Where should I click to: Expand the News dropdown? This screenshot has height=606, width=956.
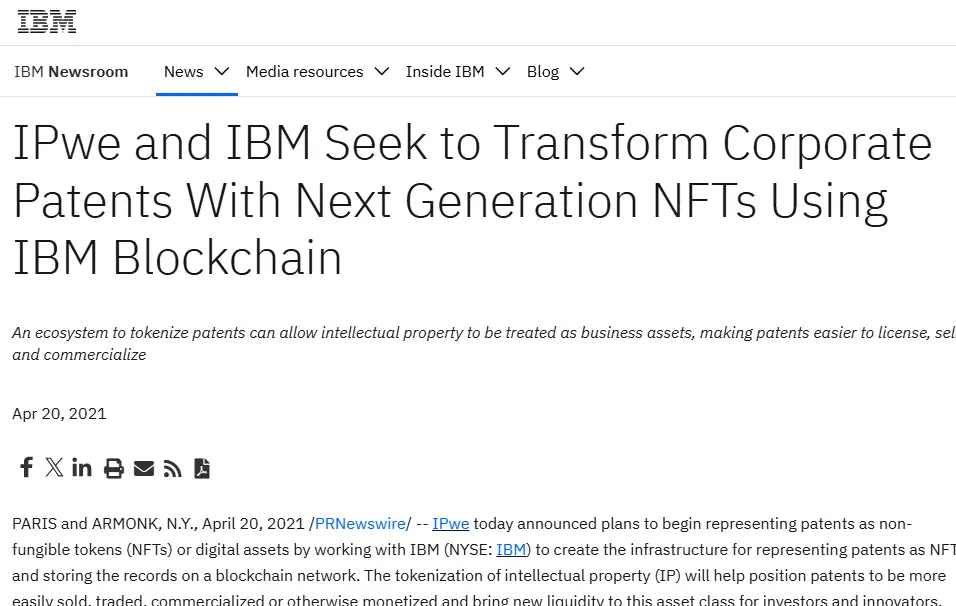[221, 71]
